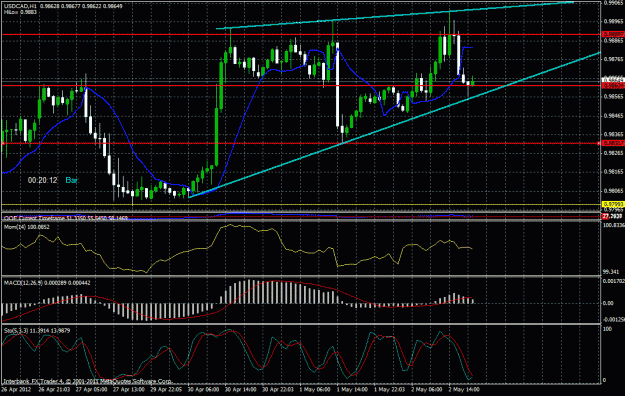Screen dimensions: 625x396
Task: Click the Sto(5,3,3) stochastic indicator label
Action: pyautogui.click(x=37, y=331)
